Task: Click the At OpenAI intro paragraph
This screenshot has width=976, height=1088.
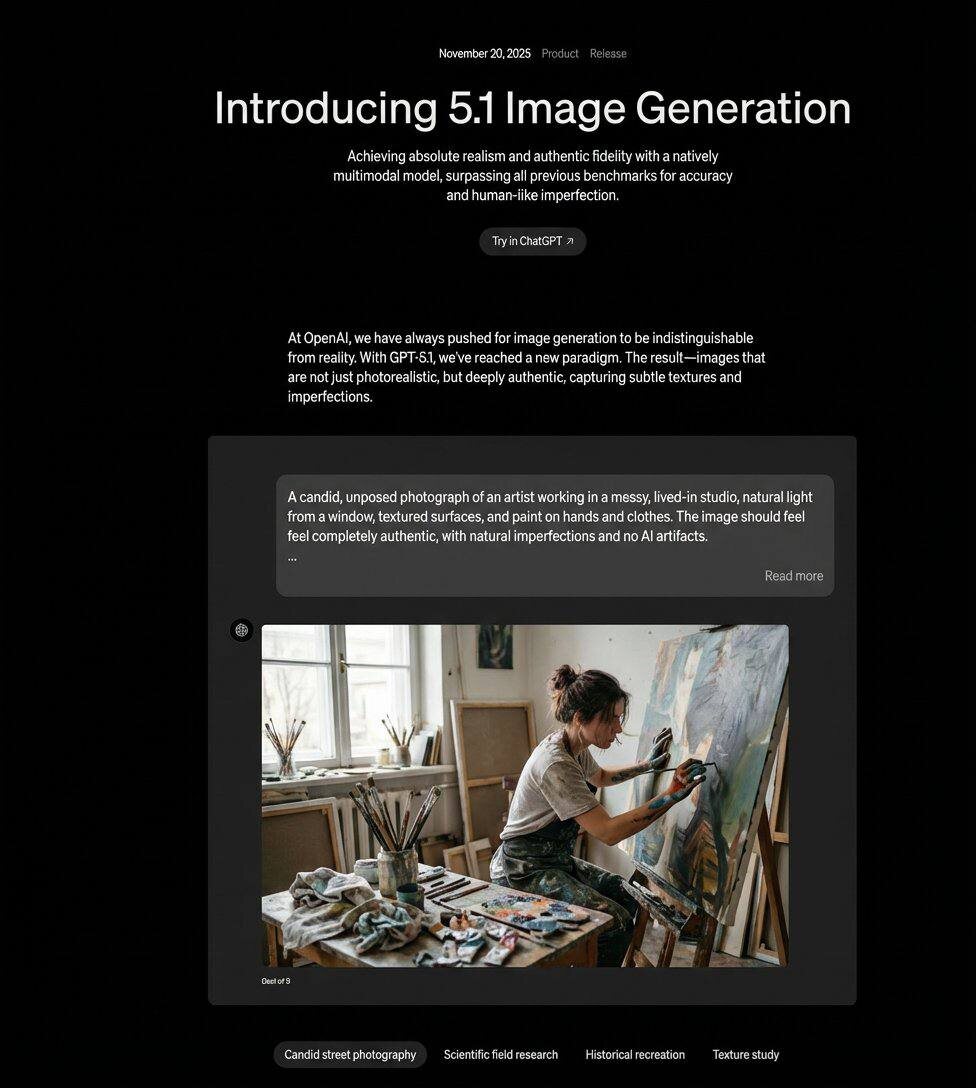Action: tap(526, 367)
